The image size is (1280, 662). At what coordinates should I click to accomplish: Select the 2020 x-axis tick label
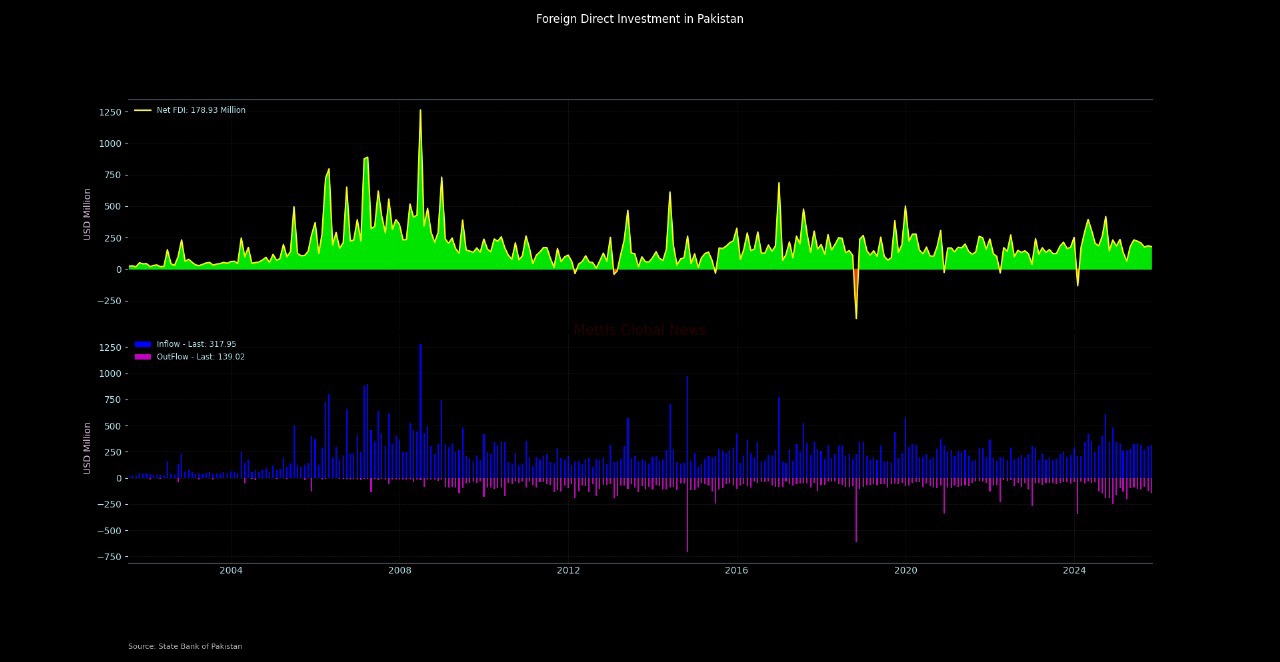click(905, 571)
